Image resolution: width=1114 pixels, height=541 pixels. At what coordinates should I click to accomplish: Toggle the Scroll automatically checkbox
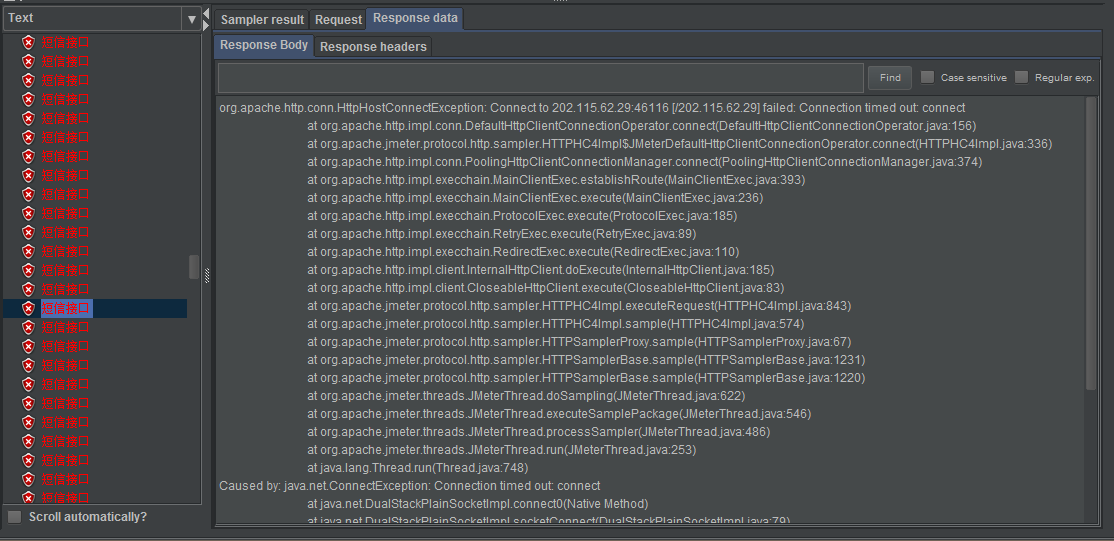15,517
